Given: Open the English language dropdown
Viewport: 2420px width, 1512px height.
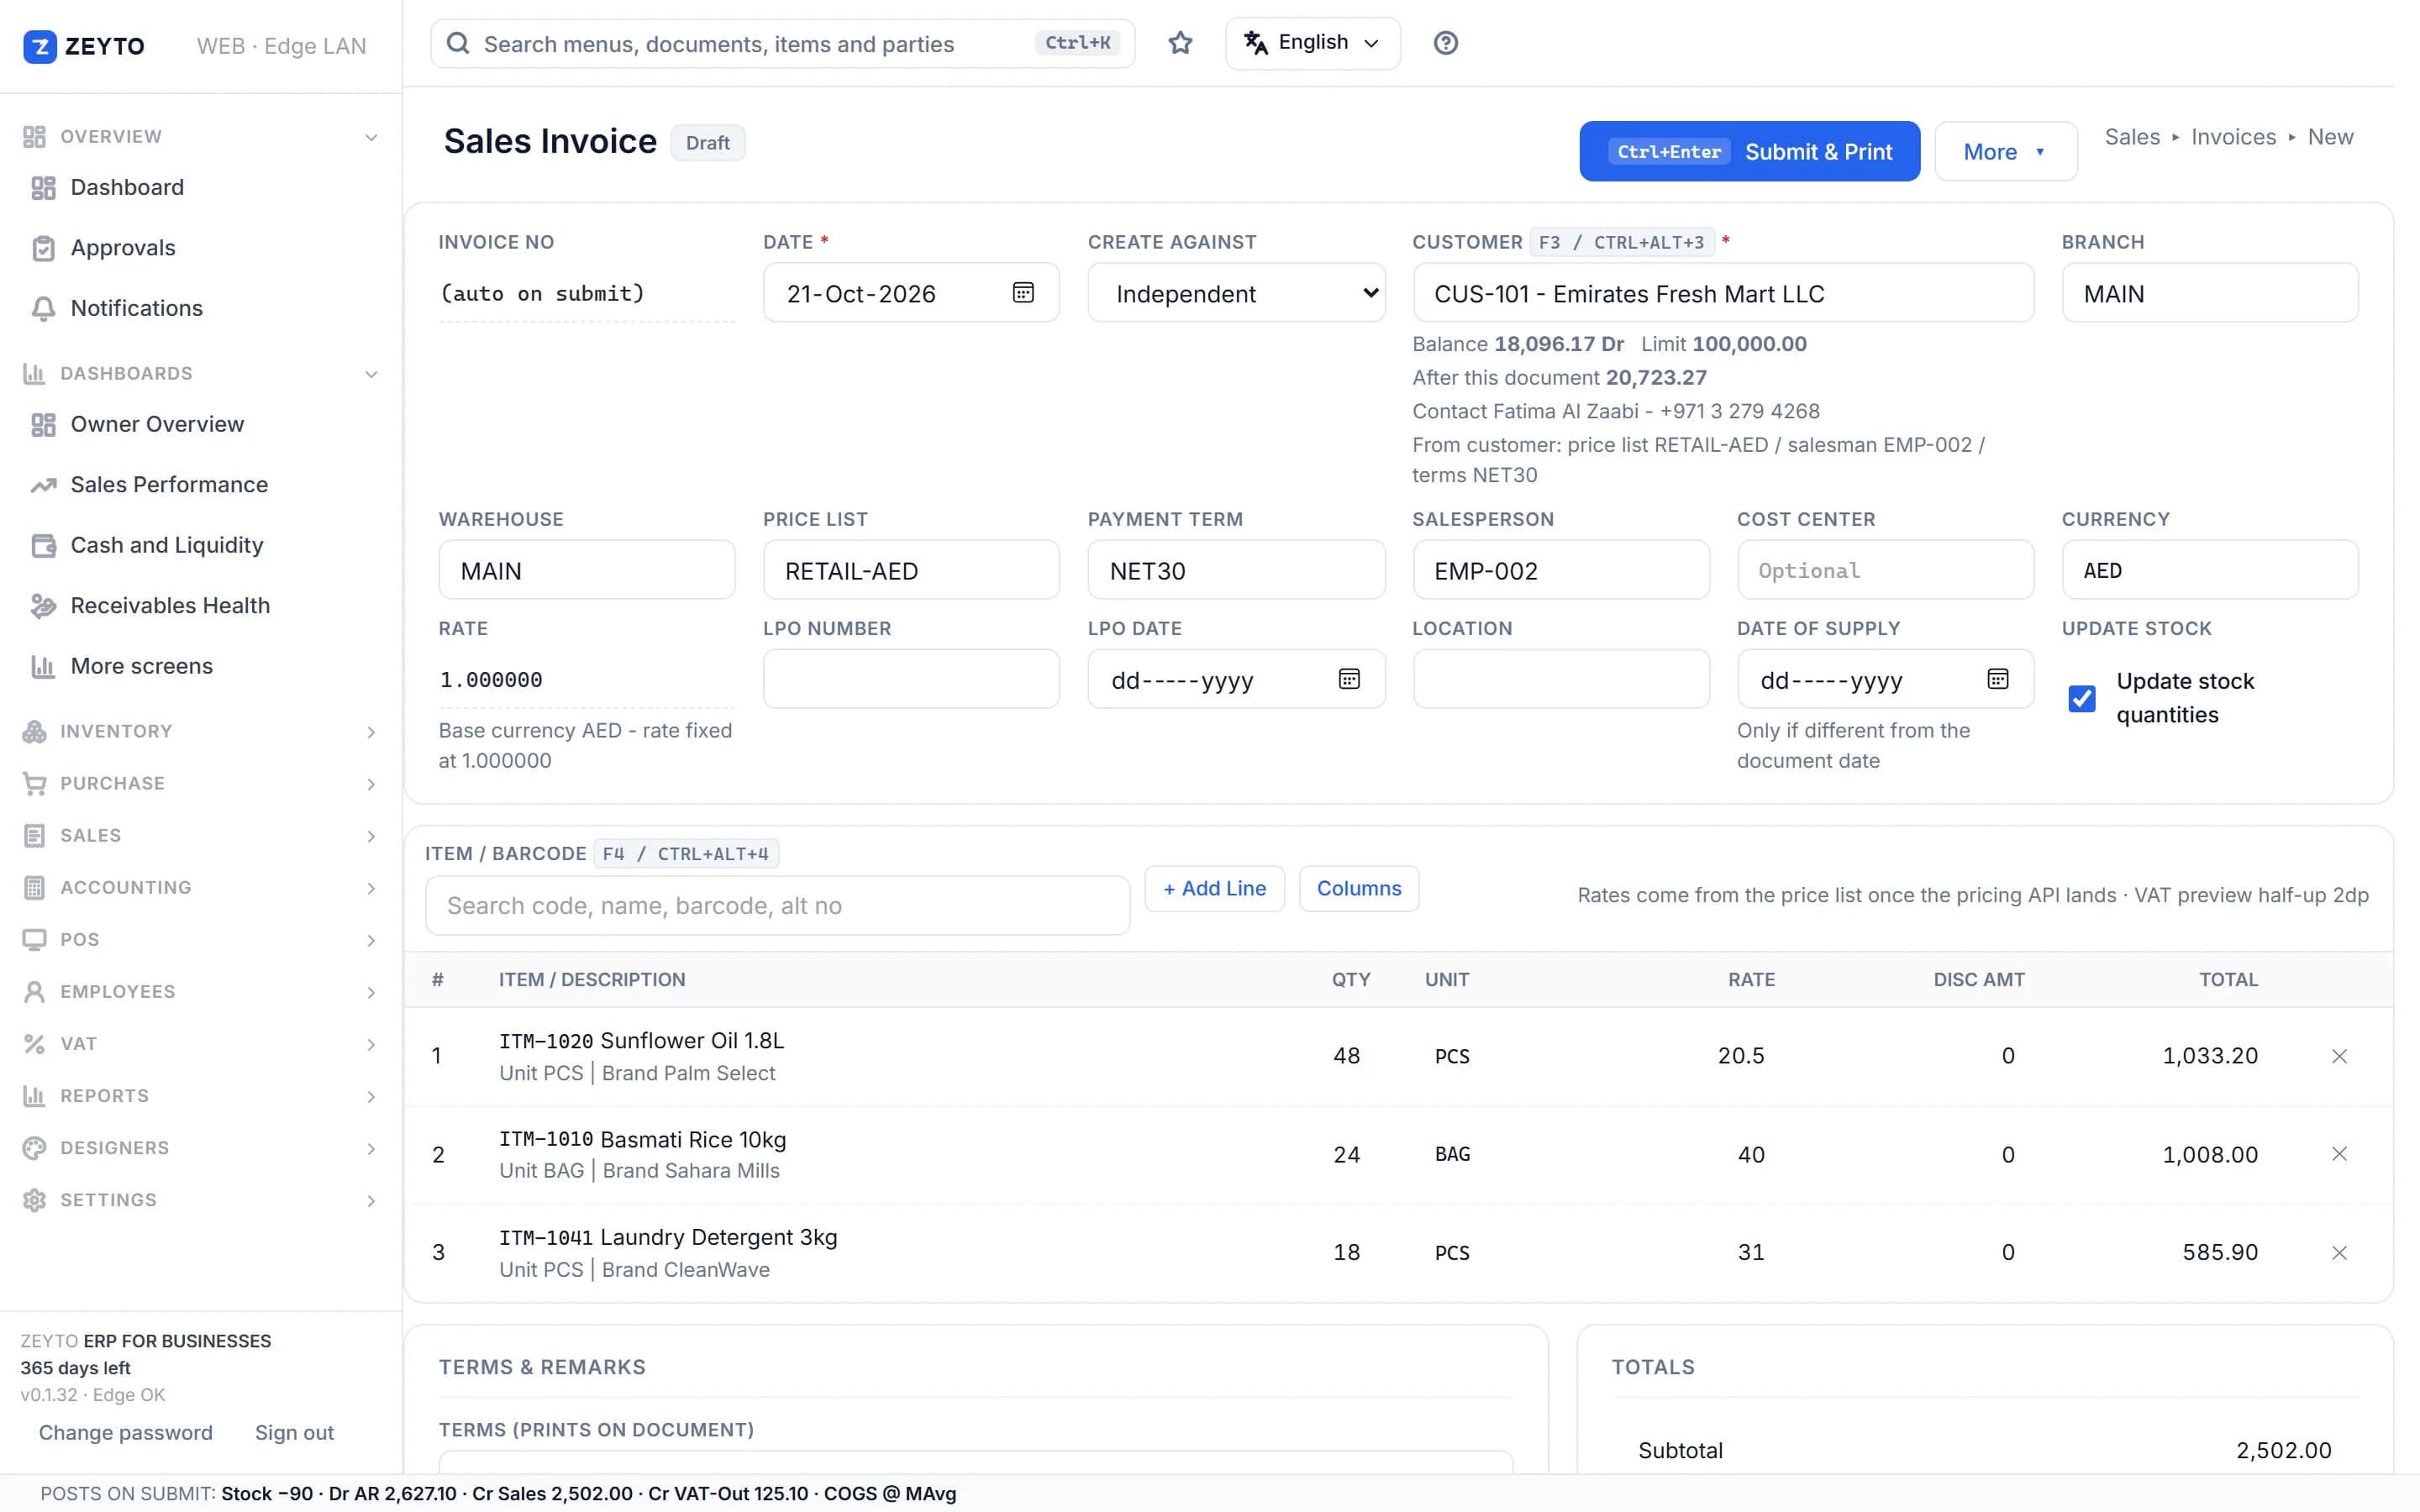Looking at the screenshot, I should 1312,43.
